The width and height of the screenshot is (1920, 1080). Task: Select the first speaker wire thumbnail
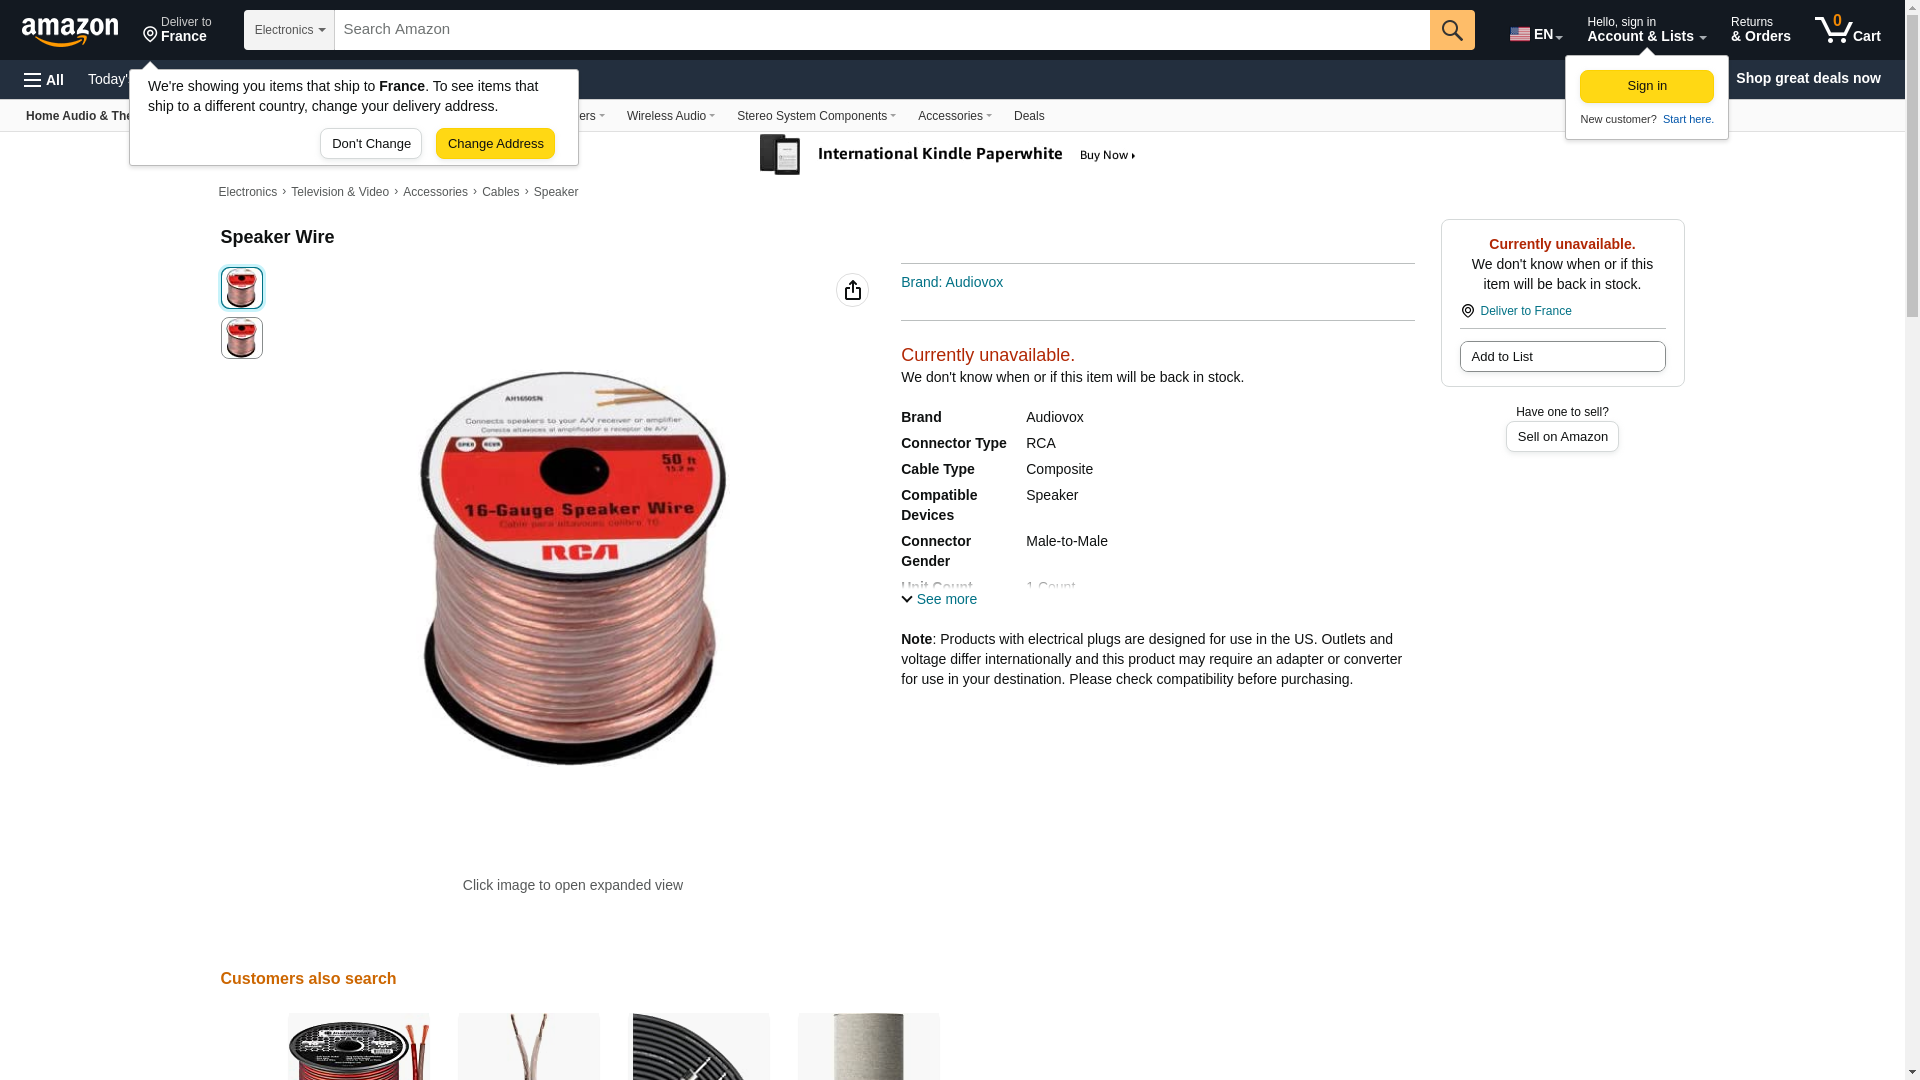click(x=241, y=288)
